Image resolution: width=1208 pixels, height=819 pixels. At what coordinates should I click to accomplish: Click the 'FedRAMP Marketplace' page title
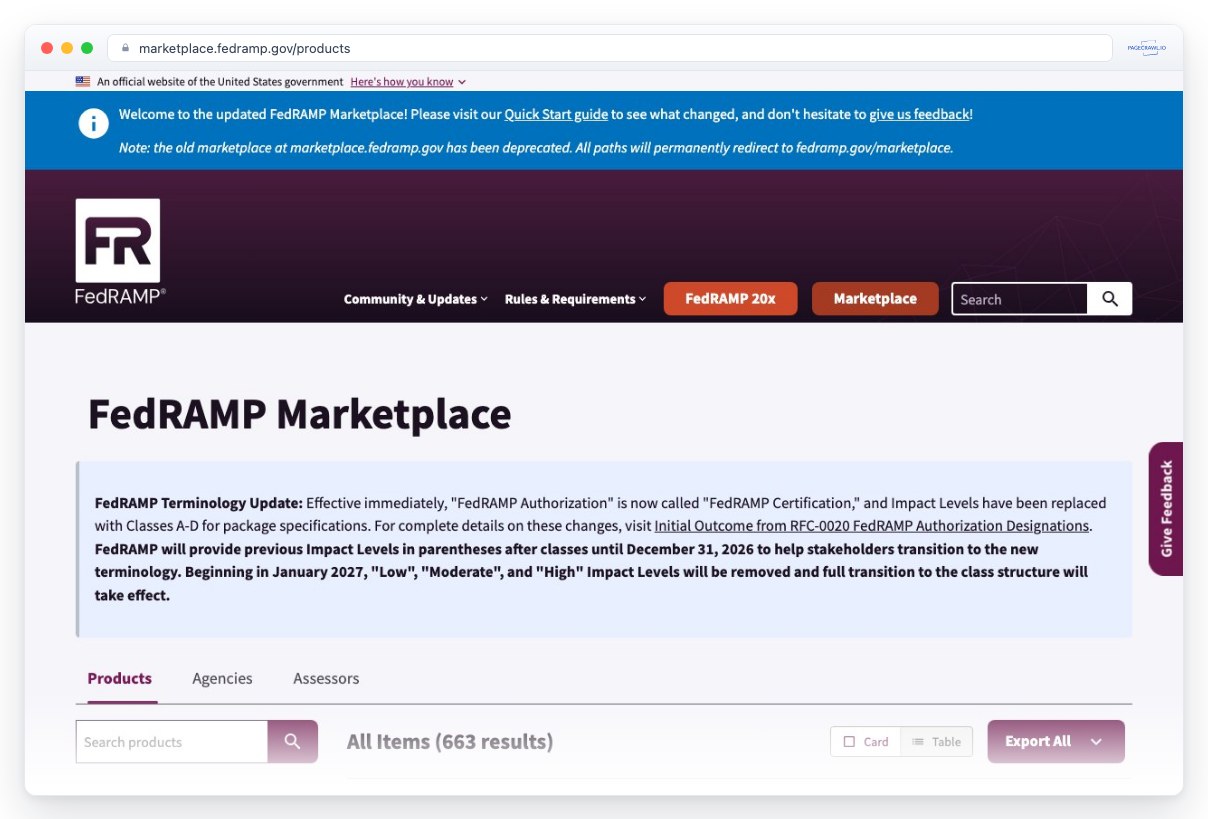click(x=299, y=414)
